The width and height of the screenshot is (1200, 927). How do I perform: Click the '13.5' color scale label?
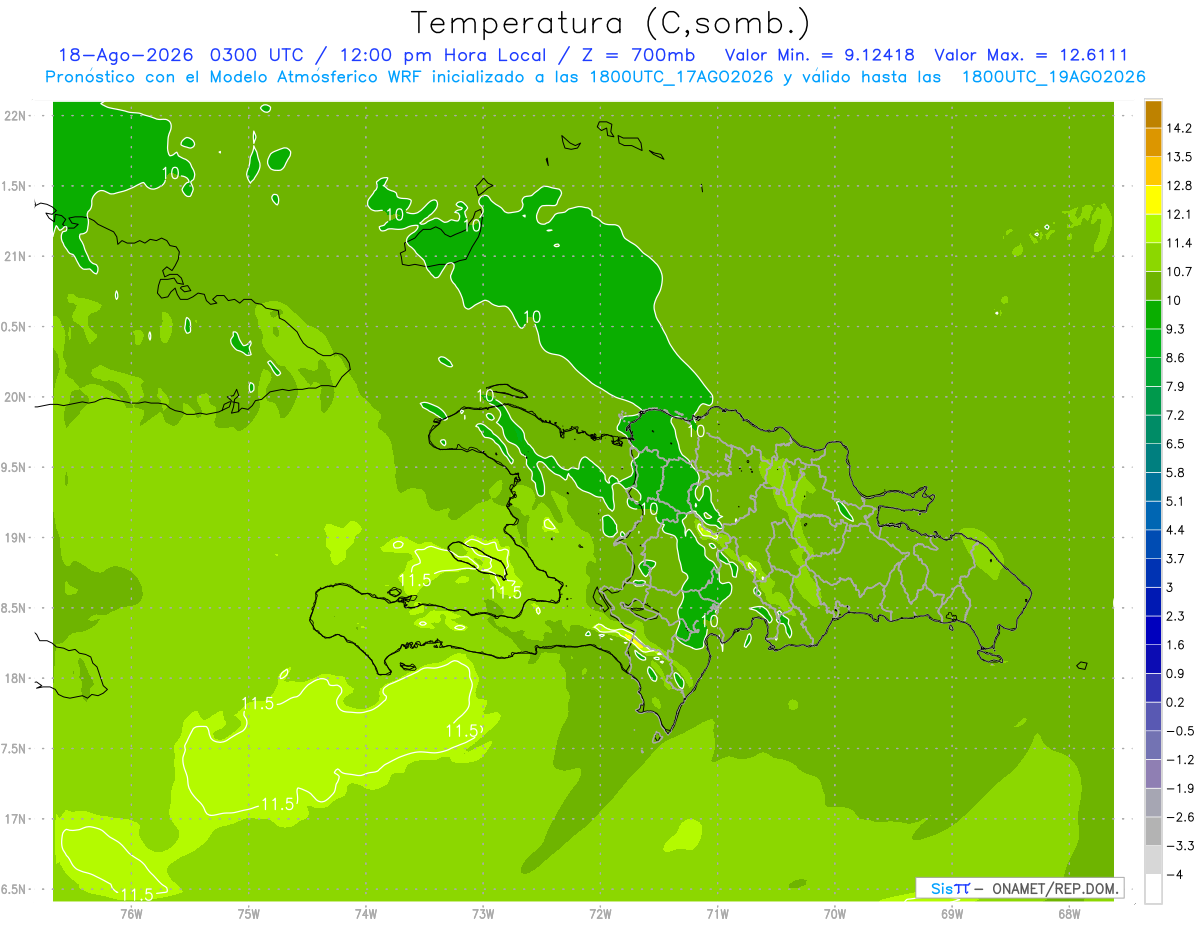coord(1179,157)
